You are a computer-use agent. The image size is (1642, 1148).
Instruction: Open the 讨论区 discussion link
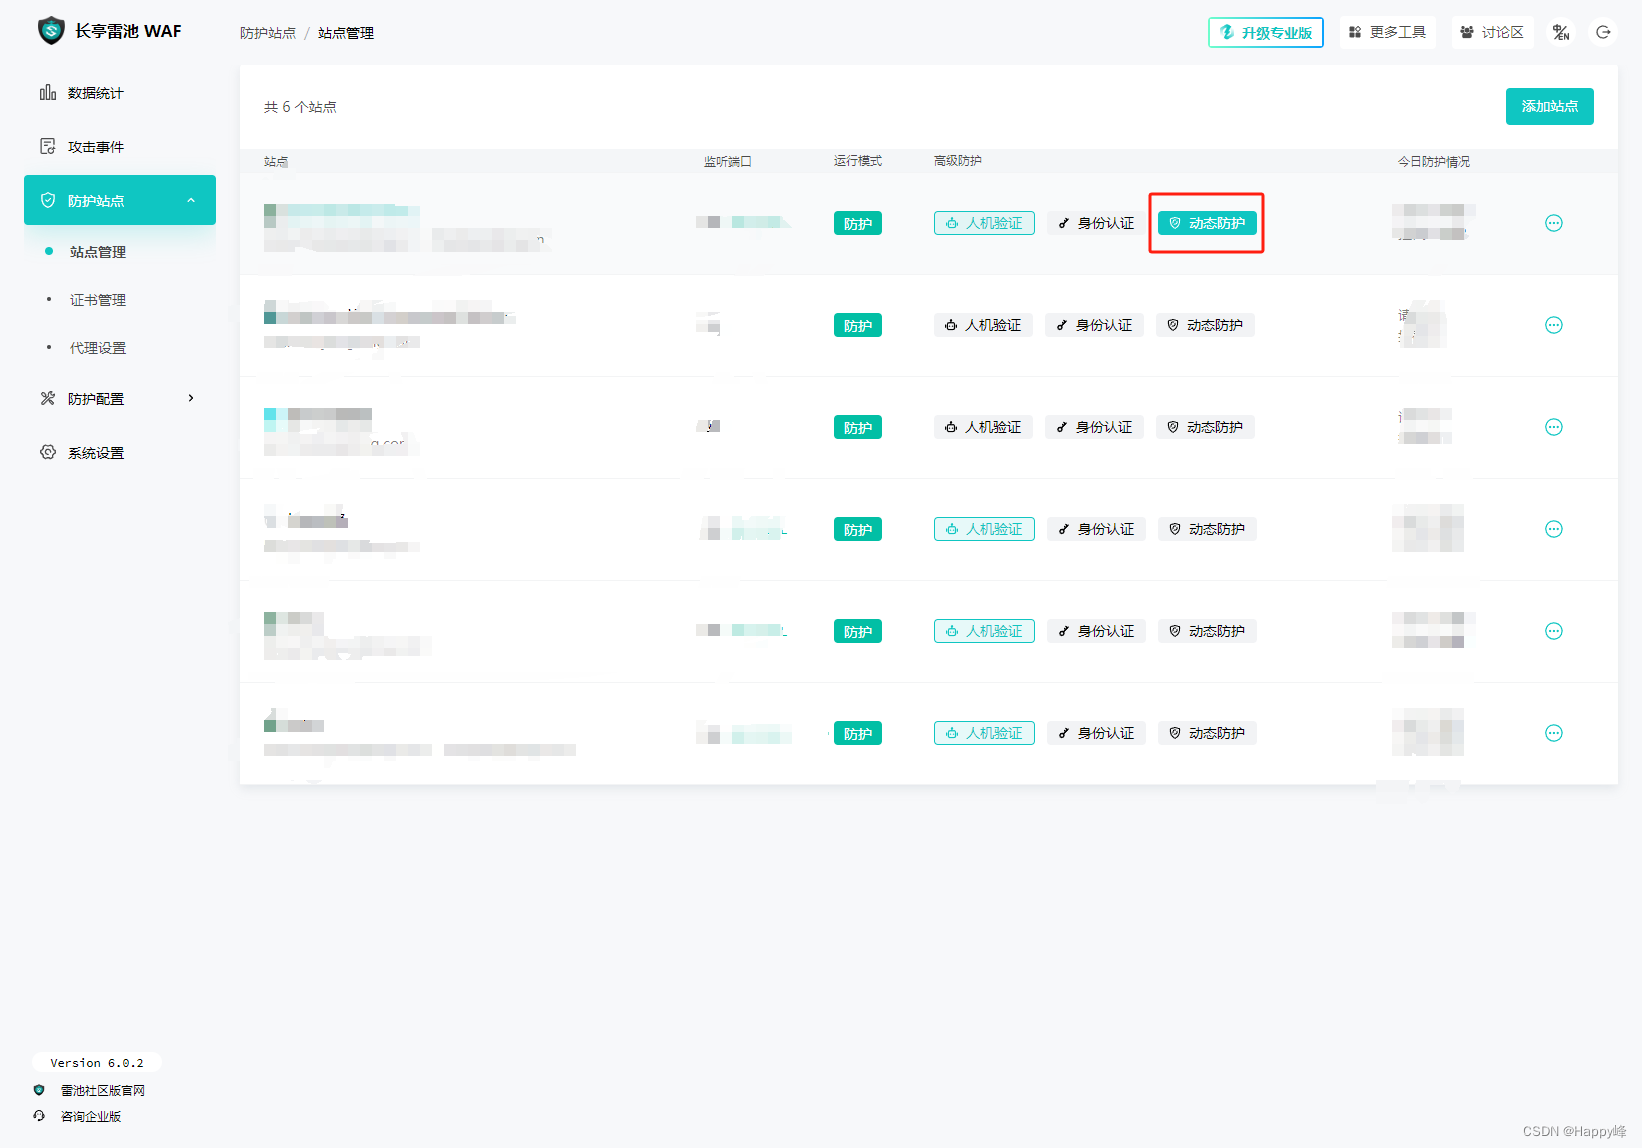1493,32
